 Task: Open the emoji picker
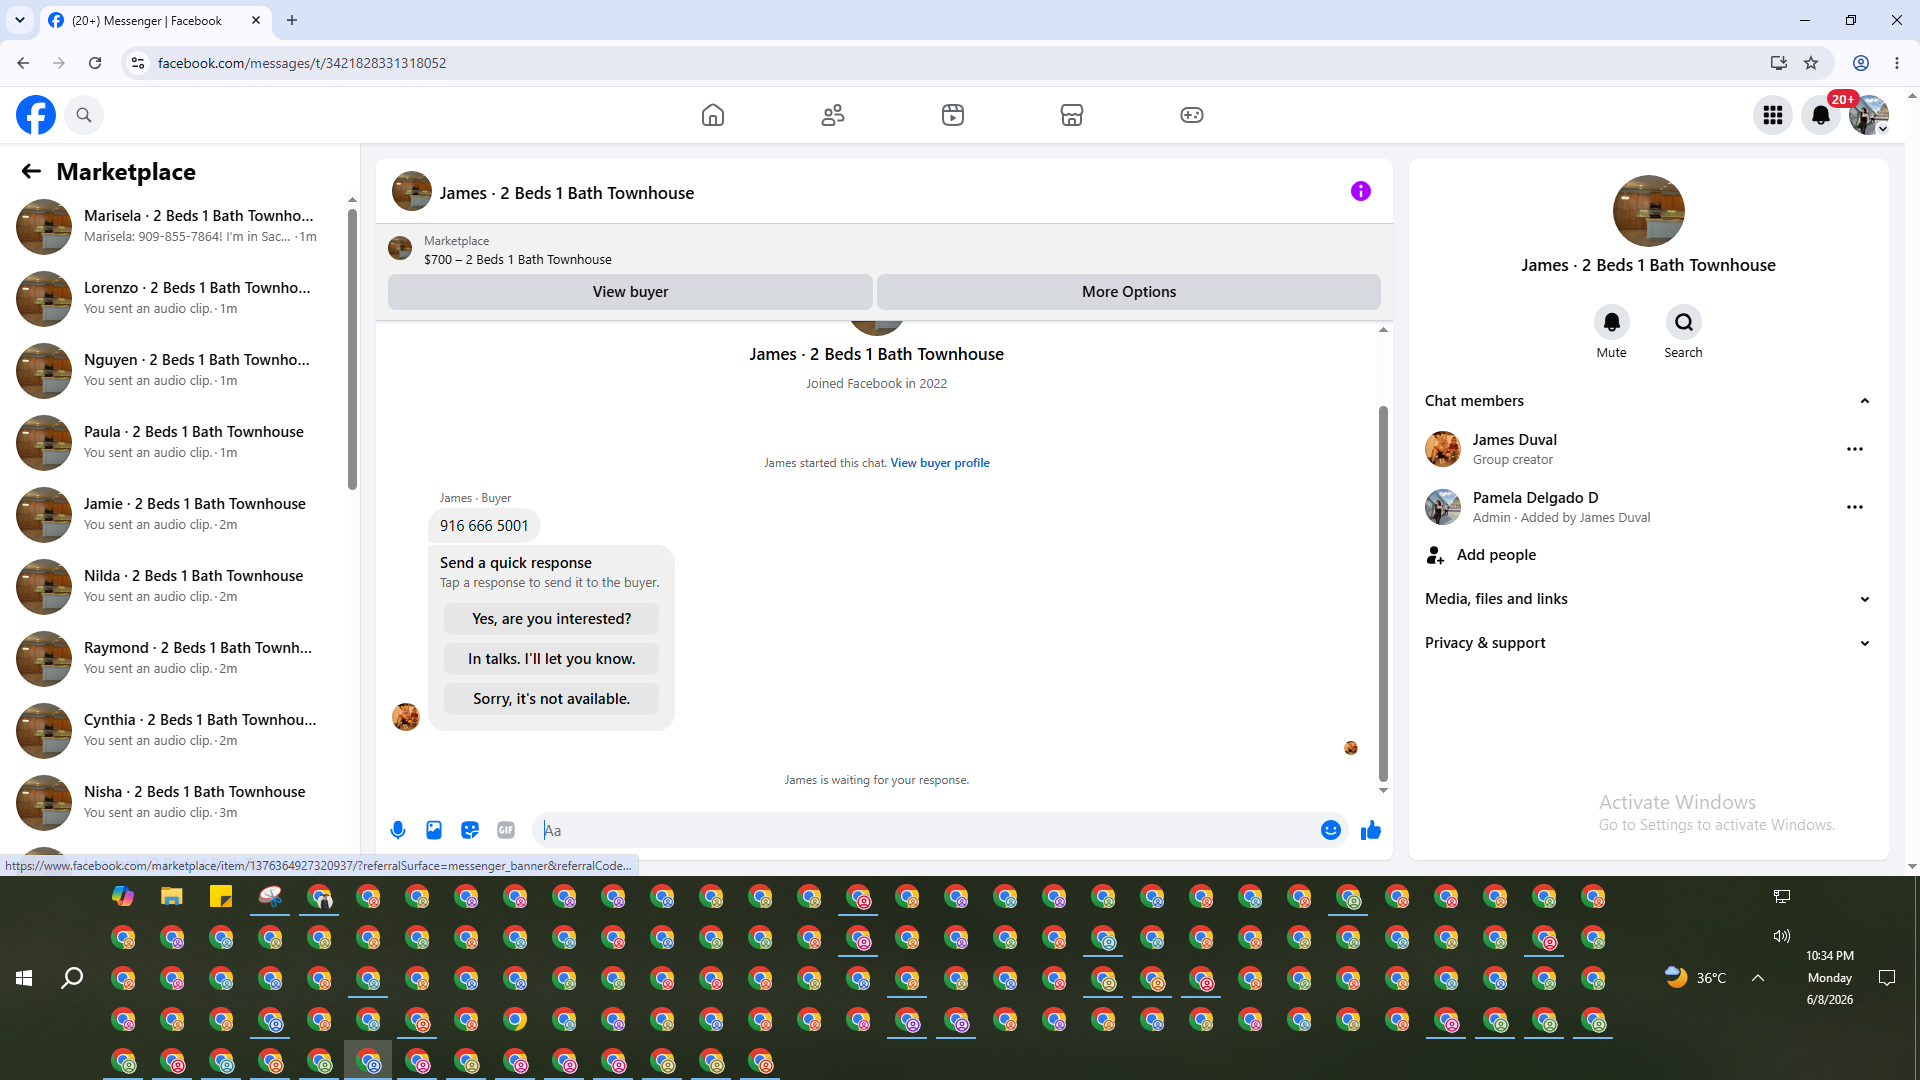1331,830
